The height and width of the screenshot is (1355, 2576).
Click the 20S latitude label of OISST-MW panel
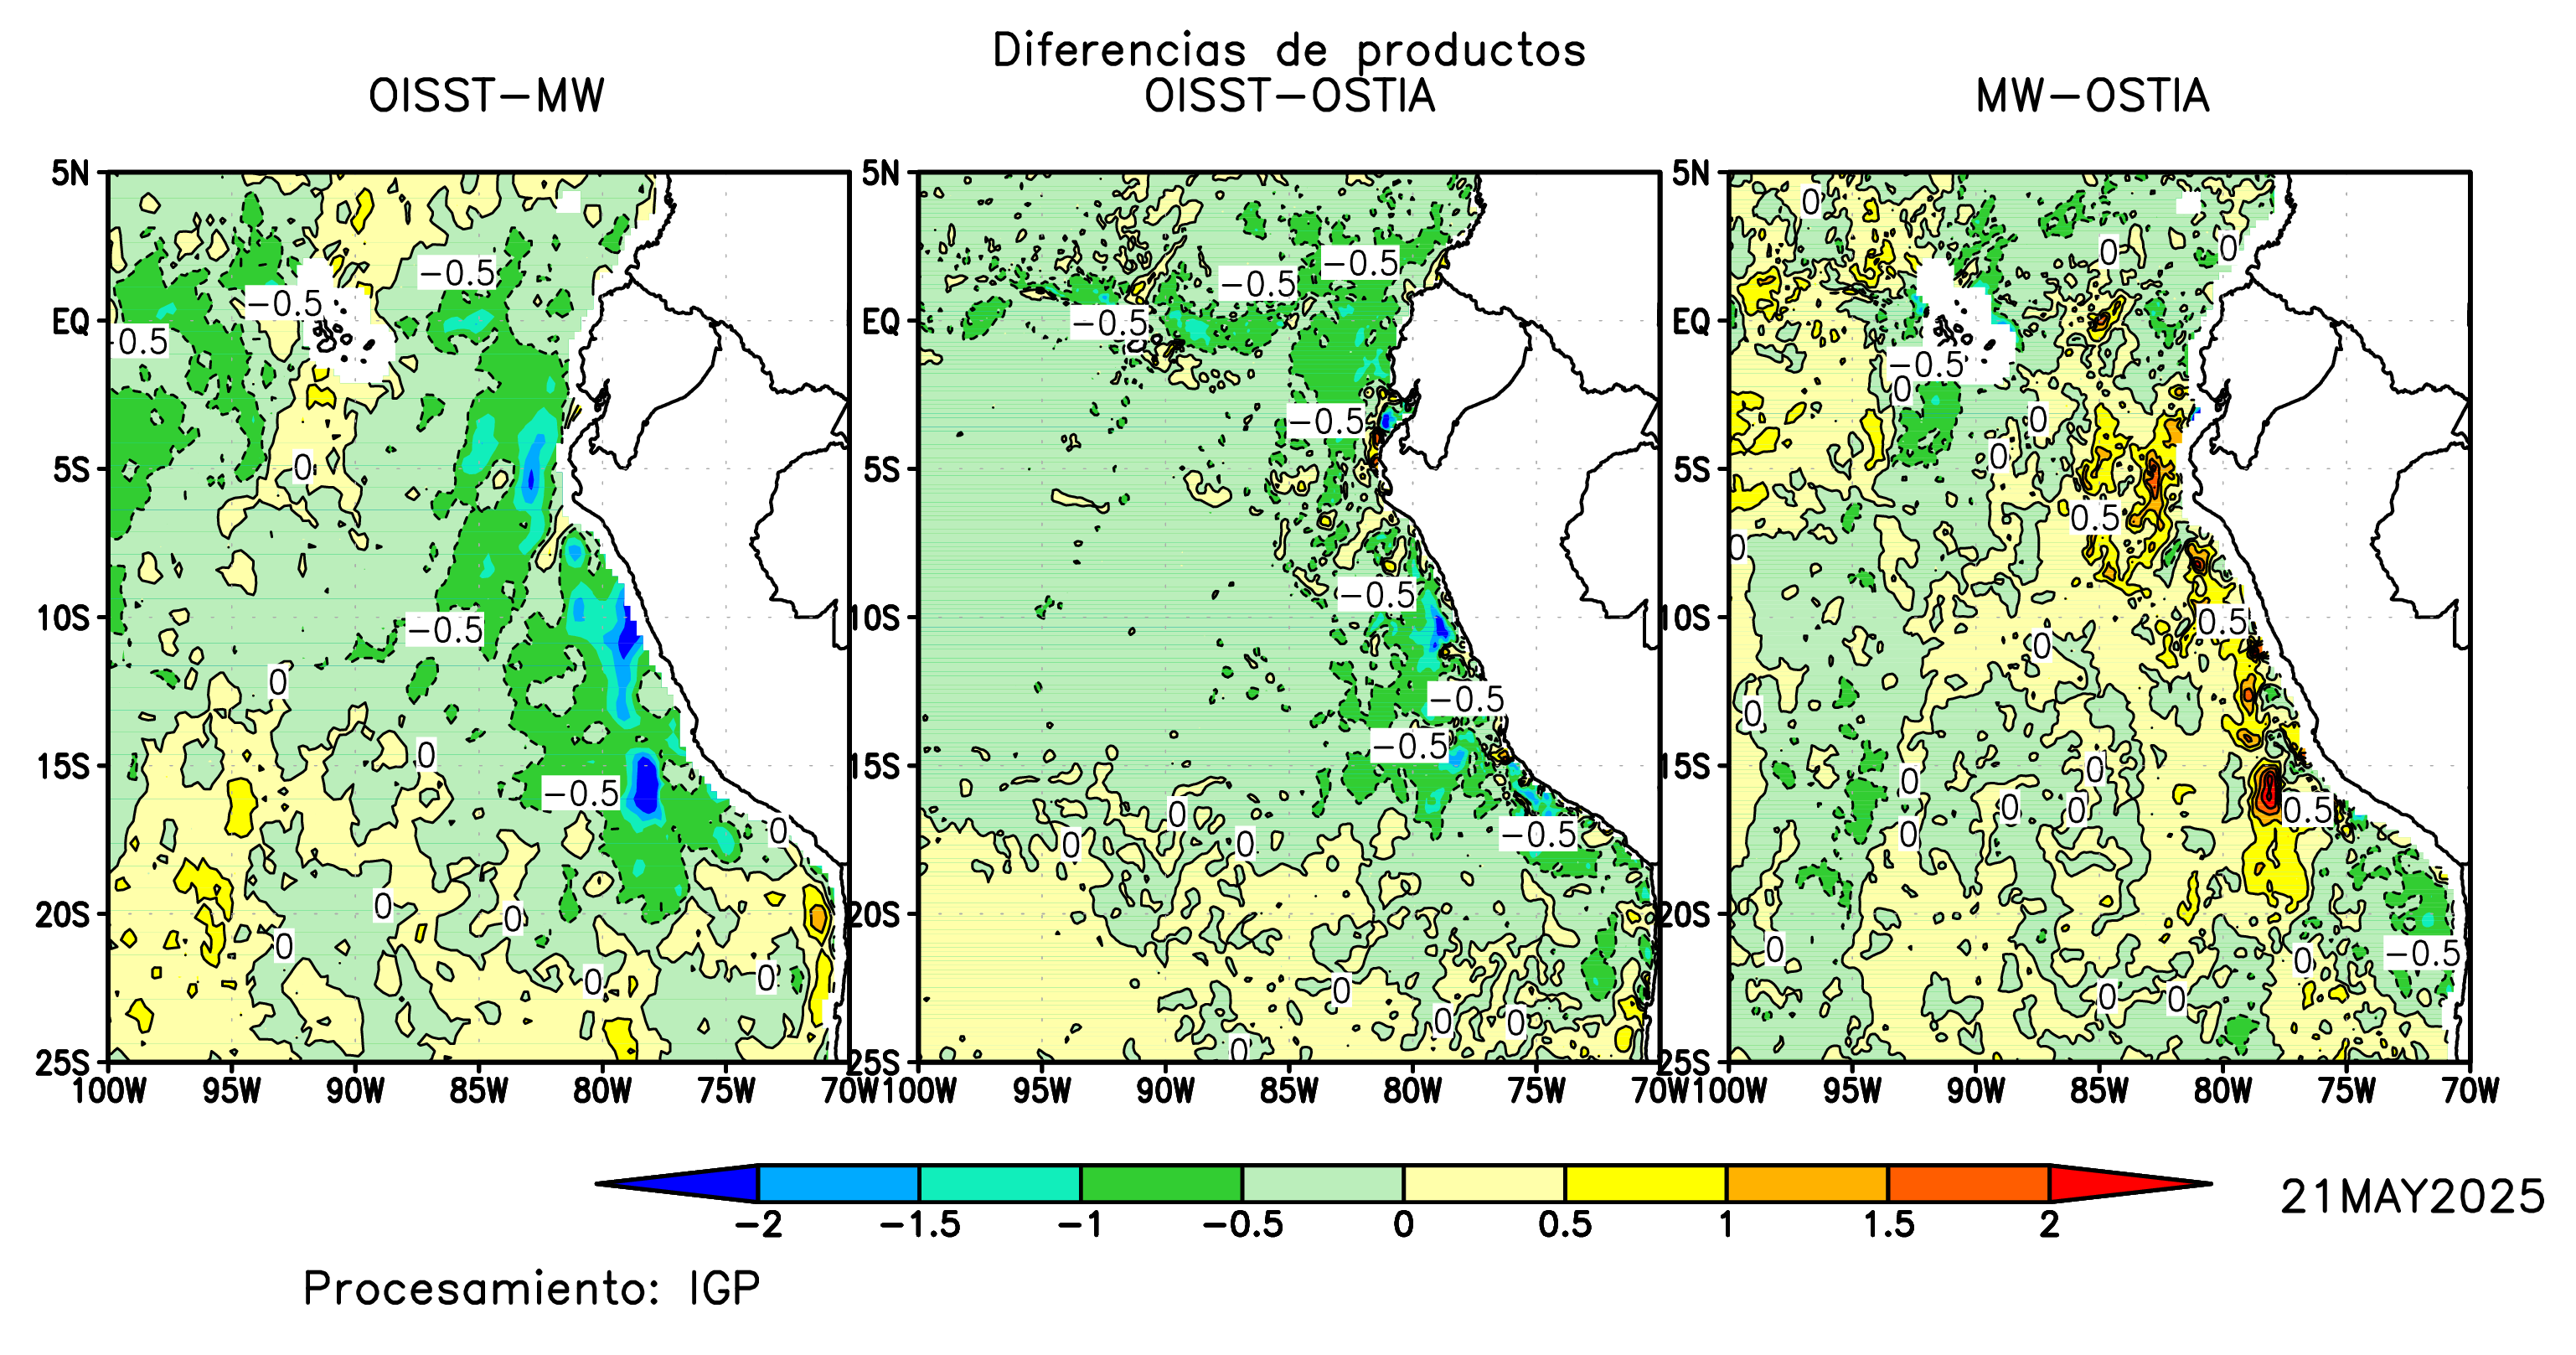(x=64, y=914)
